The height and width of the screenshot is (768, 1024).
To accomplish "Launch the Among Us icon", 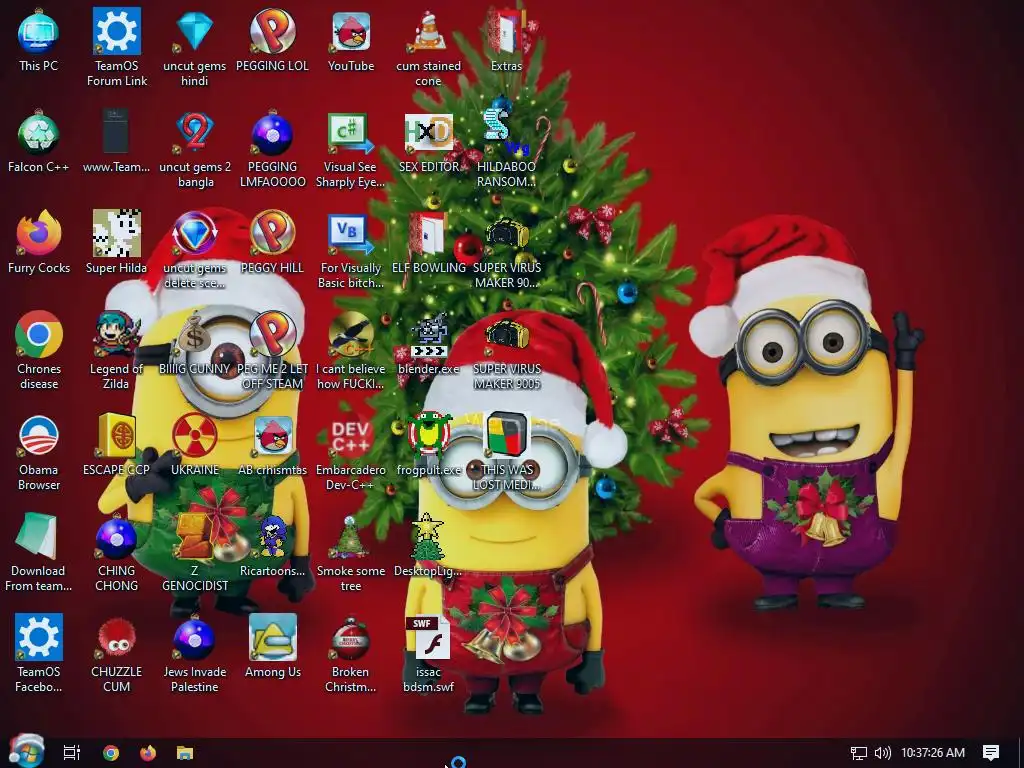I will click(272, 647).
